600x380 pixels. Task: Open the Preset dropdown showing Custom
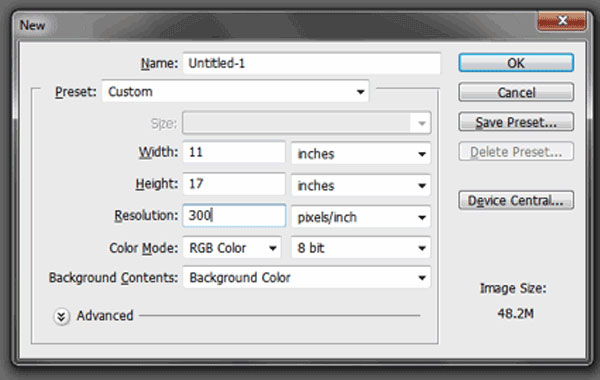tap(235, 91)
